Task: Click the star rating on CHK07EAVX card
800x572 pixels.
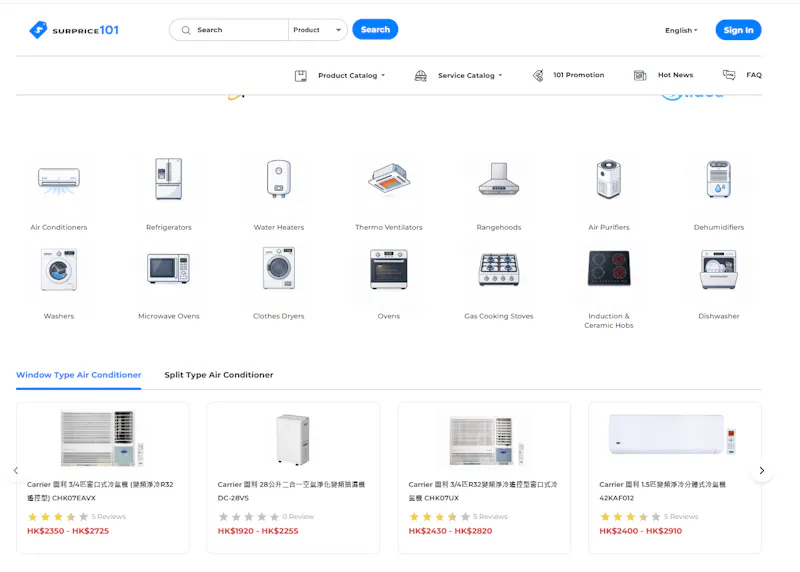Action: (x=58, y=517)
